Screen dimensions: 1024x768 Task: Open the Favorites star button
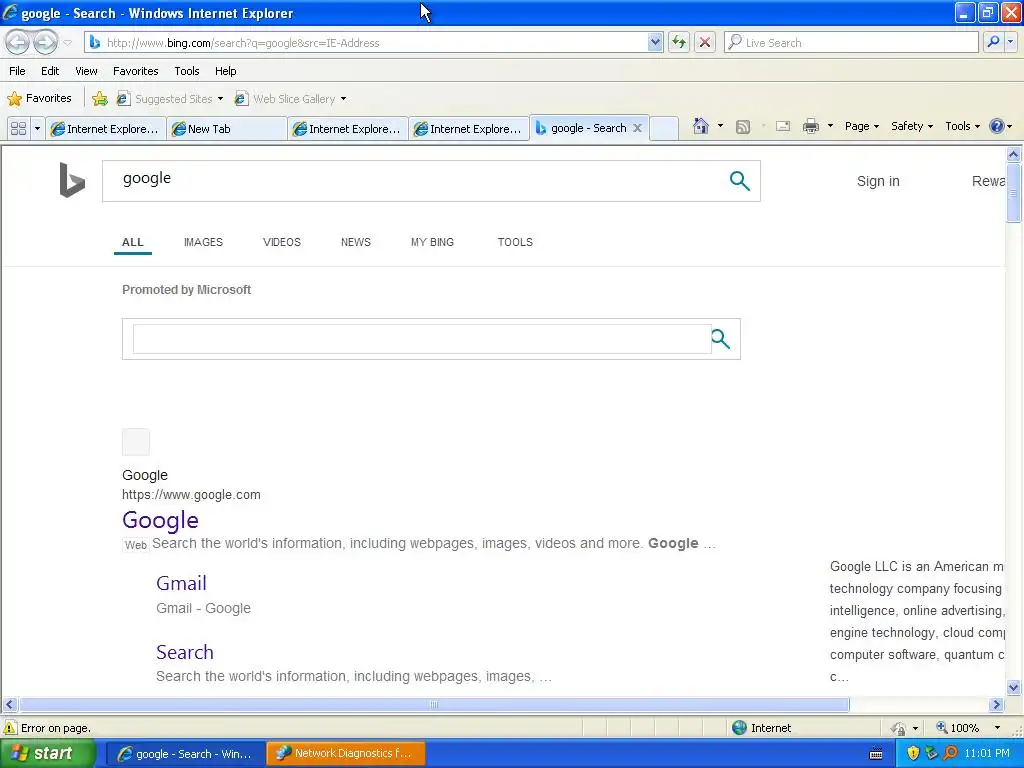[x=39, y=99]
